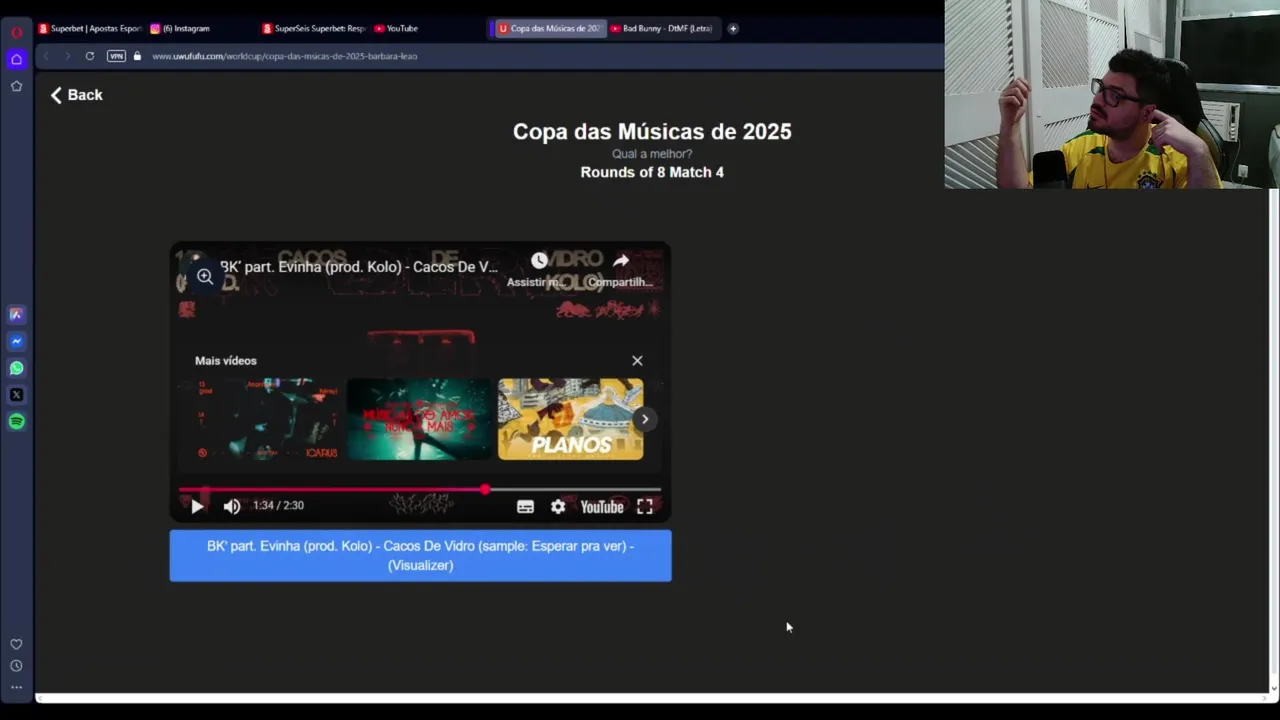Watch on YouTube logo link
This screenshot has width=1280, height=720.
pos(602,507)
